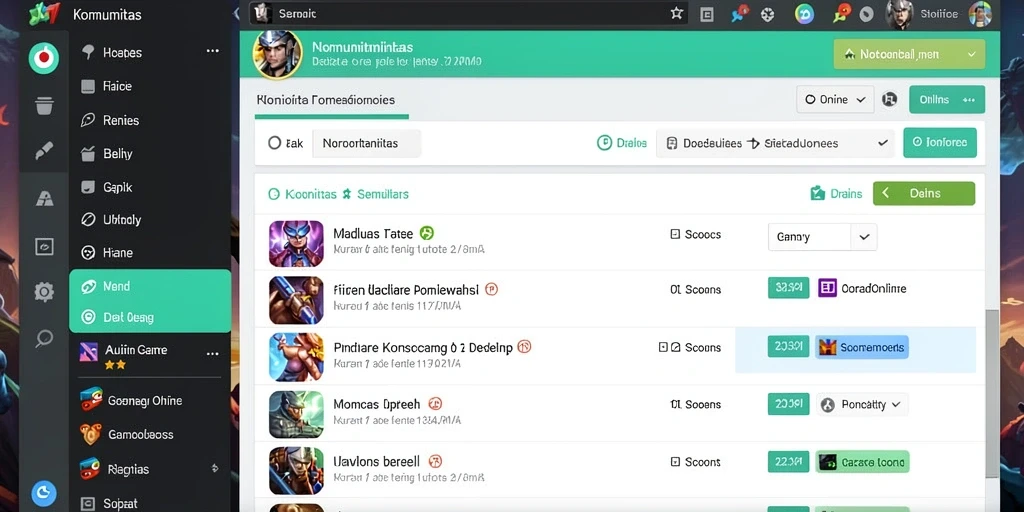This screenshot has width=1024, height=512.
Task: Select the settings gear in left rail
Action: [x=44, y=291]
